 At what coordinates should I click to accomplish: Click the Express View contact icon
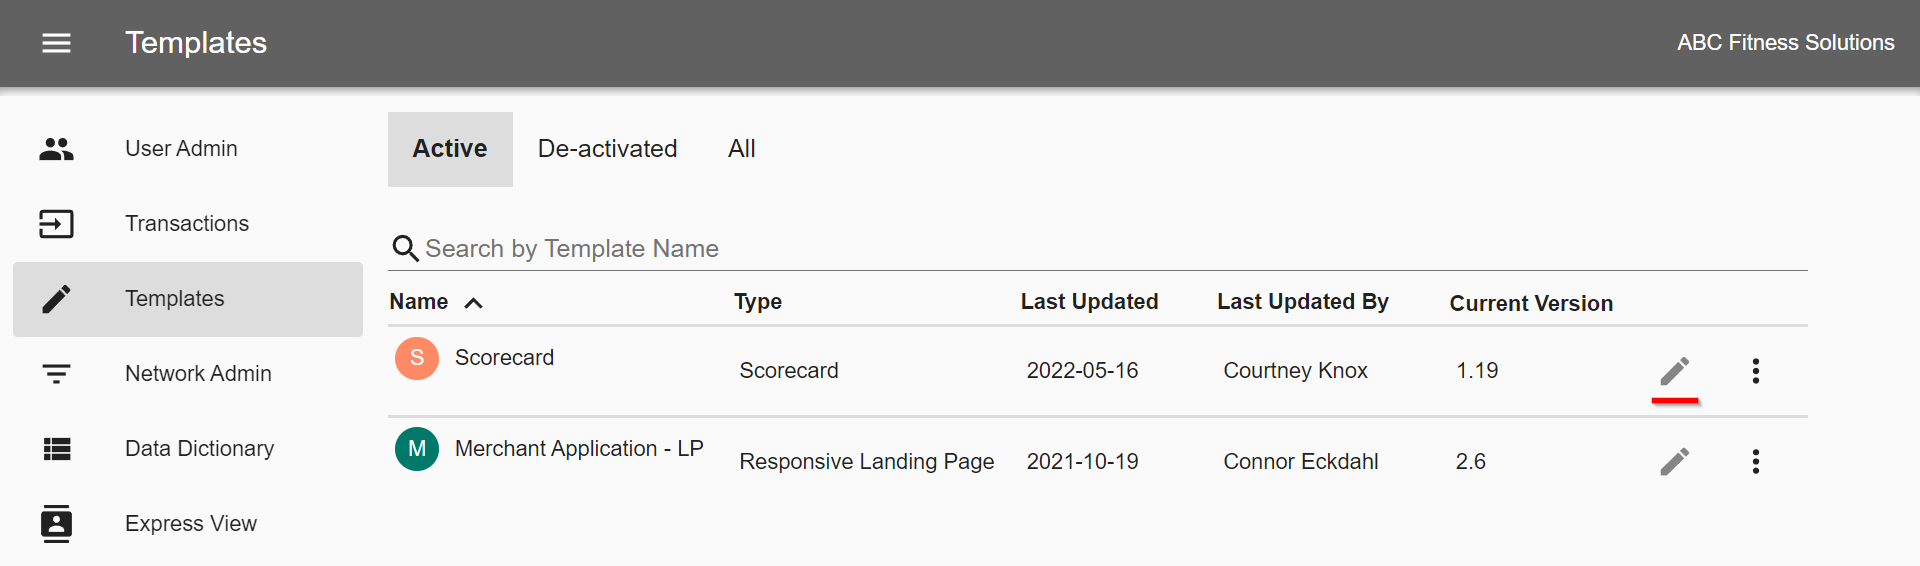click(x=56, y=524)
